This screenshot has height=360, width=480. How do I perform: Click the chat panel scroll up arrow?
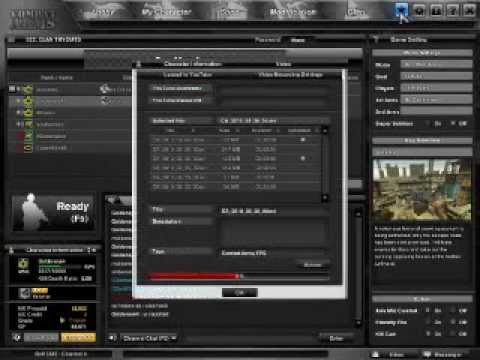coord(358,213)
